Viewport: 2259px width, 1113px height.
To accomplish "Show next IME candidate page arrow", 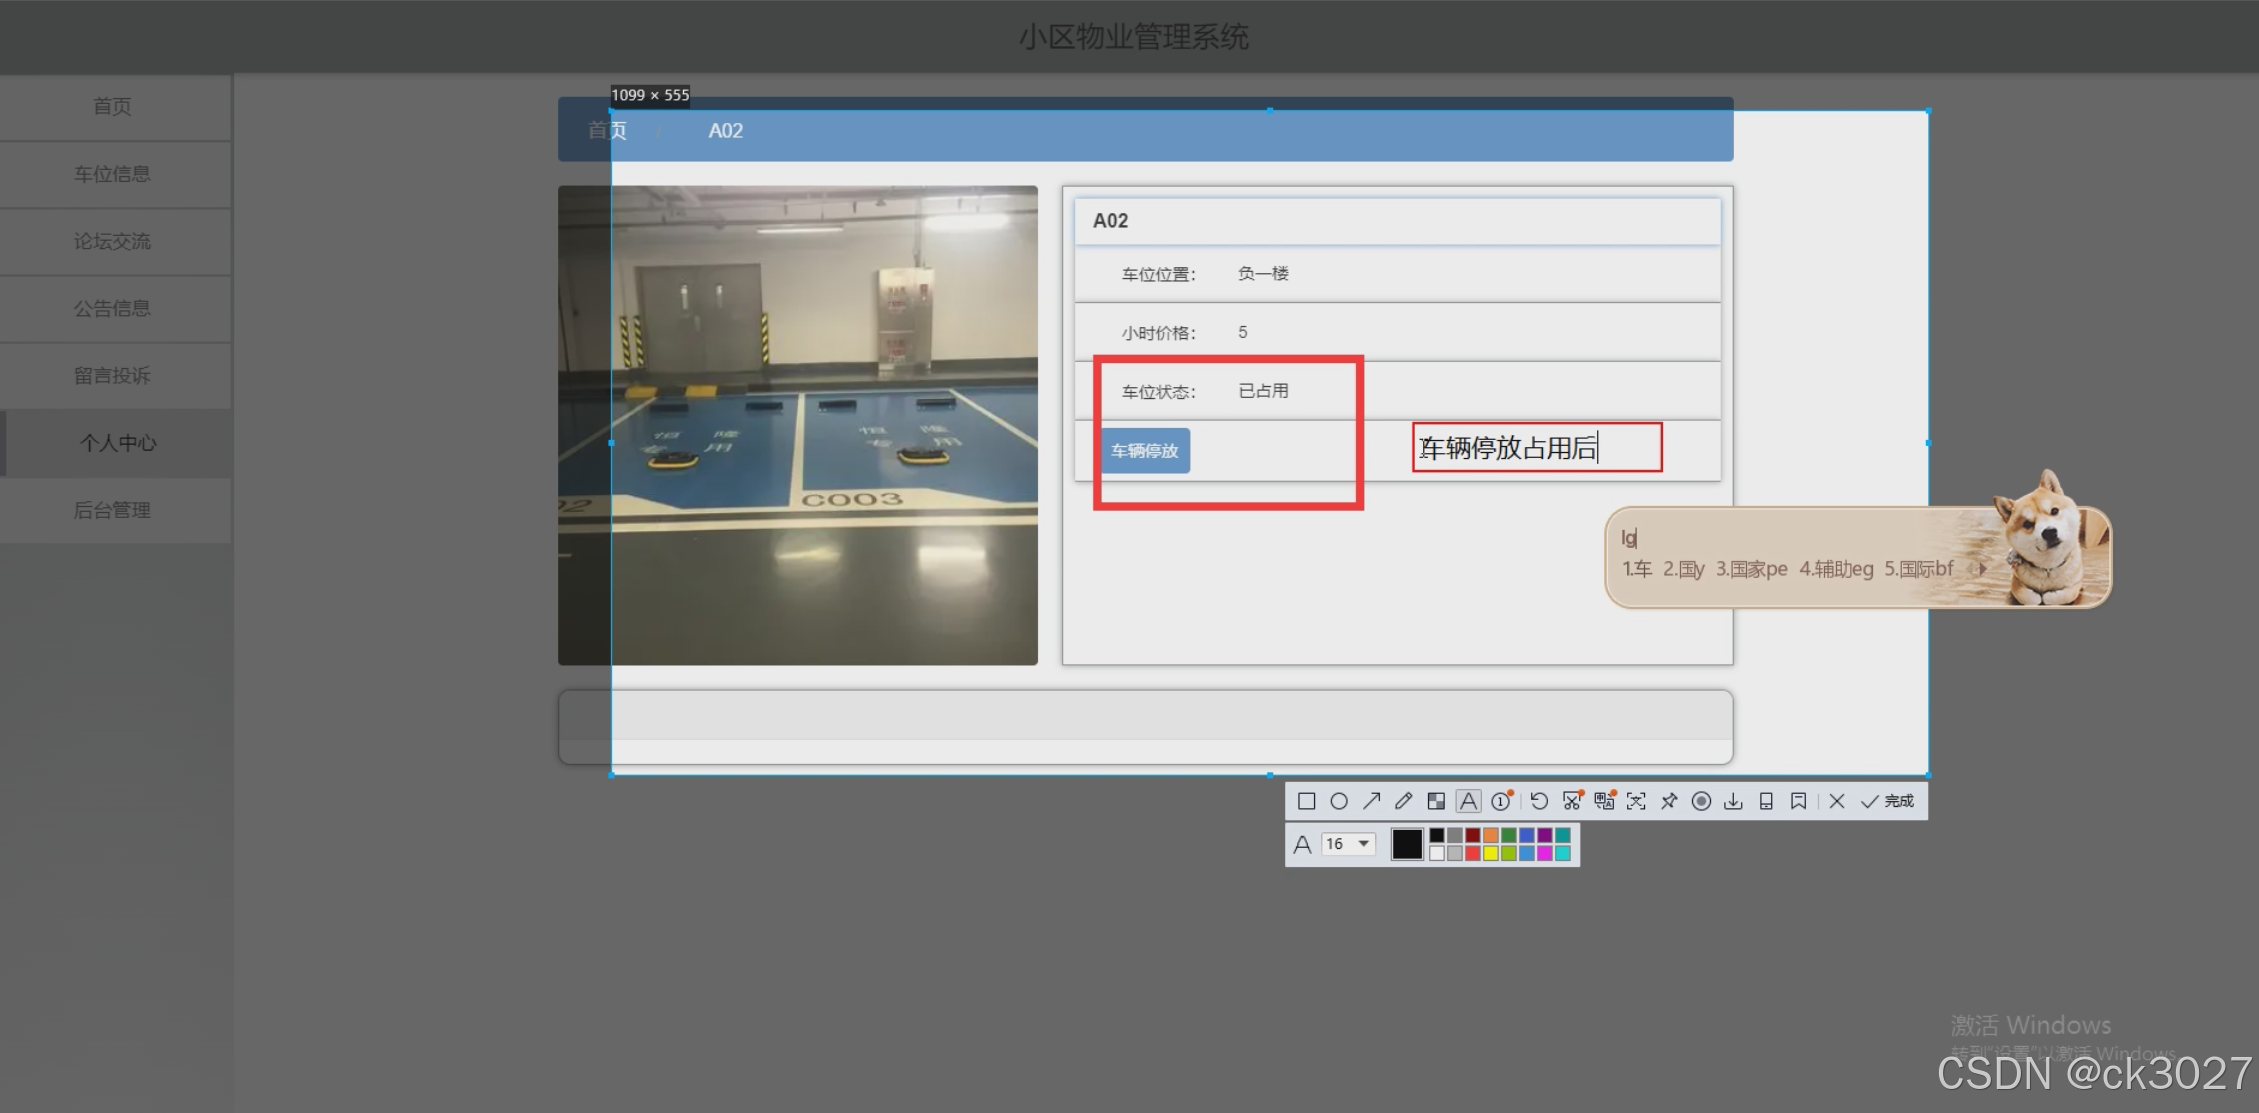I will point(1983,568).
